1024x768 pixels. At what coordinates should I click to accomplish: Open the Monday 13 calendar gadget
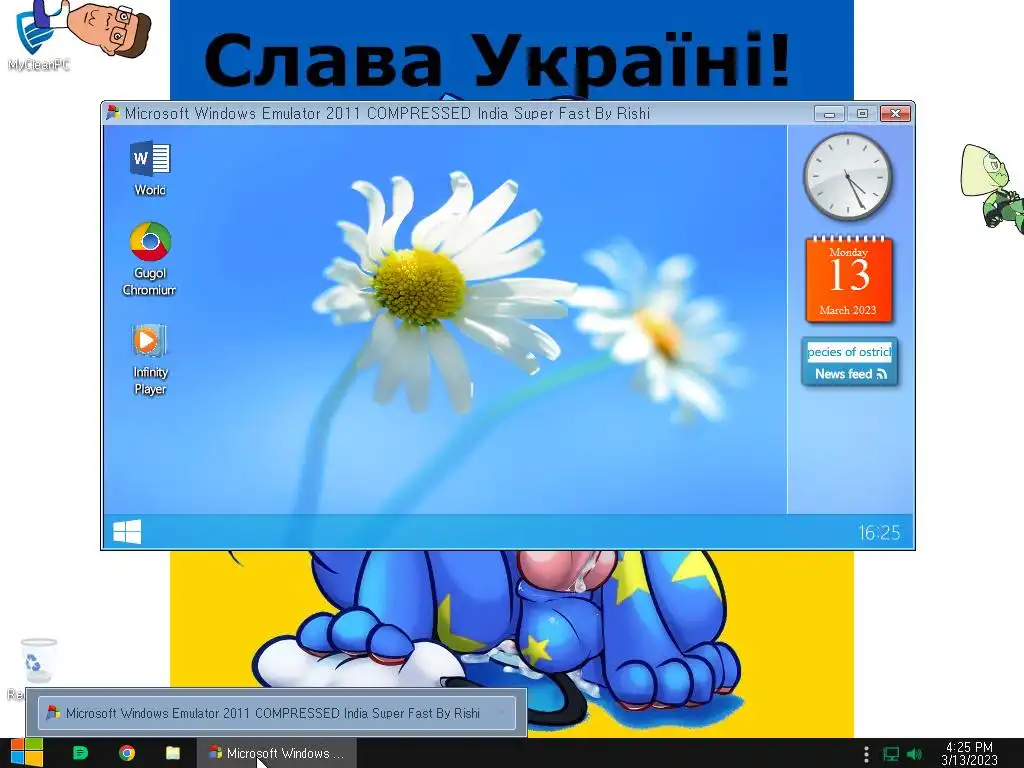[849, 280]
